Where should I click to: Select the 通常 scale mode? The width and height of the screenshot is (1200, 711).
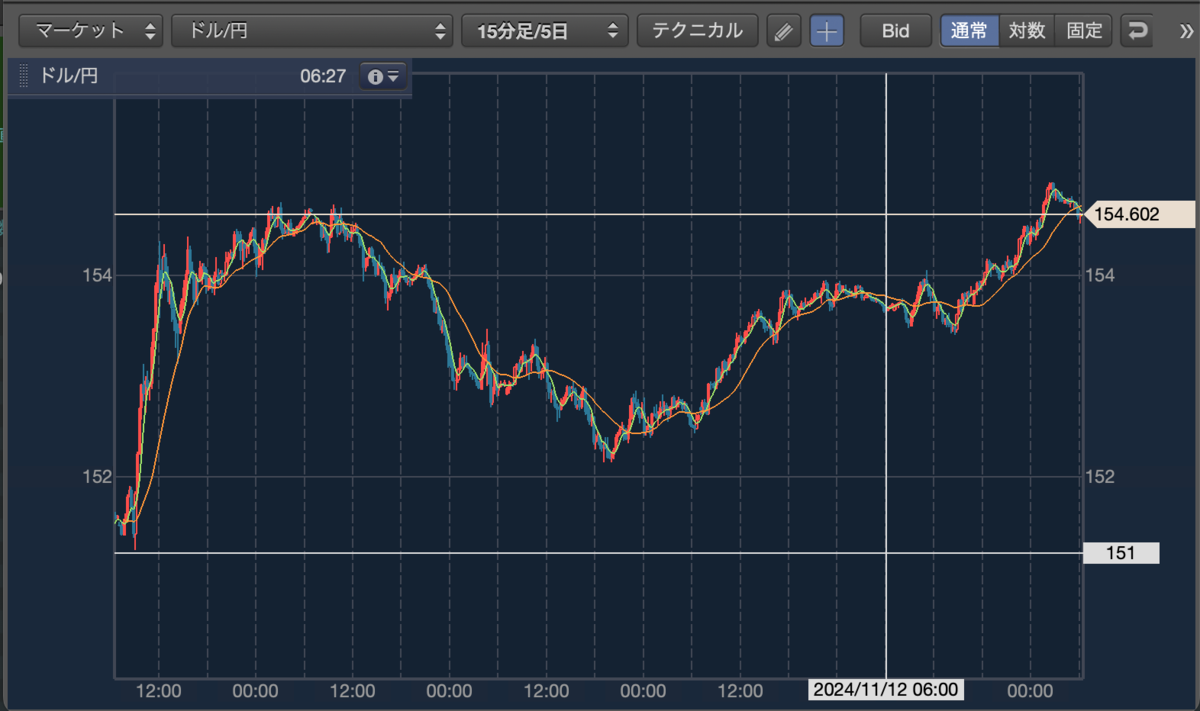(969, 31)
